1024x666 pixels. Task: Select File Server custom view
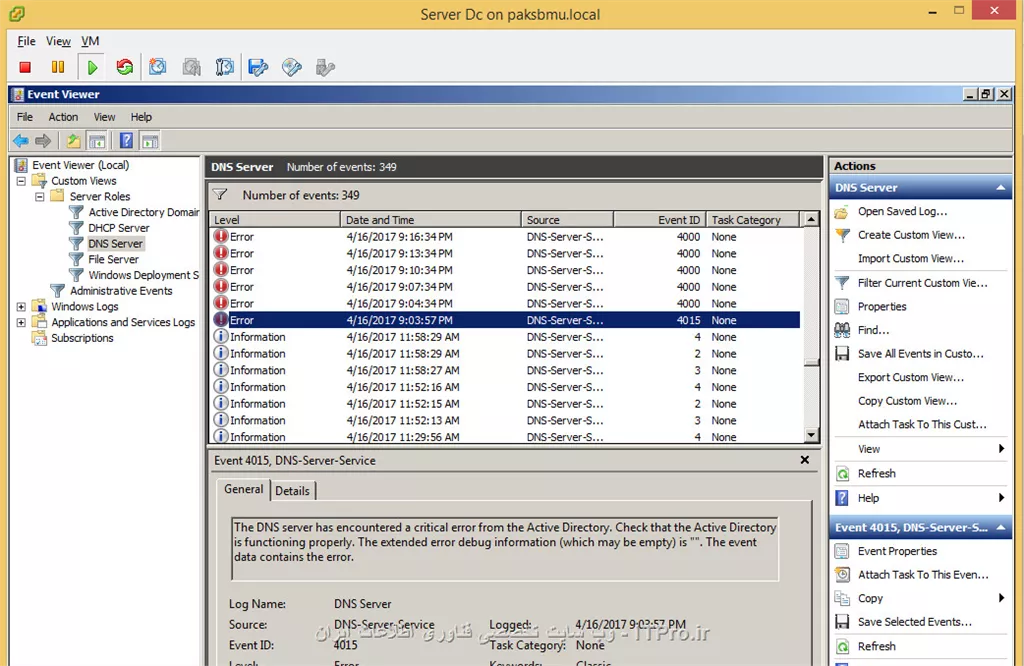(113, 259)
